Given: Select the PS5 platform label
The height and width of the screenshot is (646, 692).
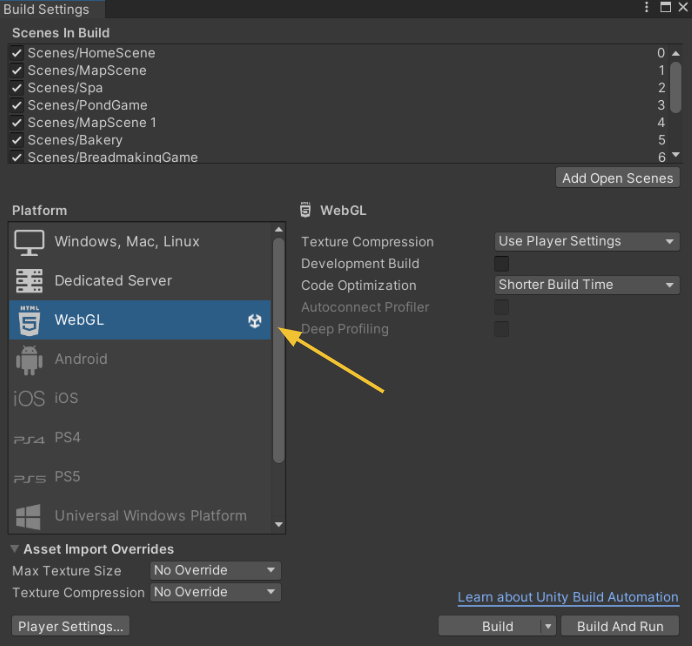Looking at the screenshot, I should coord(67,477).
